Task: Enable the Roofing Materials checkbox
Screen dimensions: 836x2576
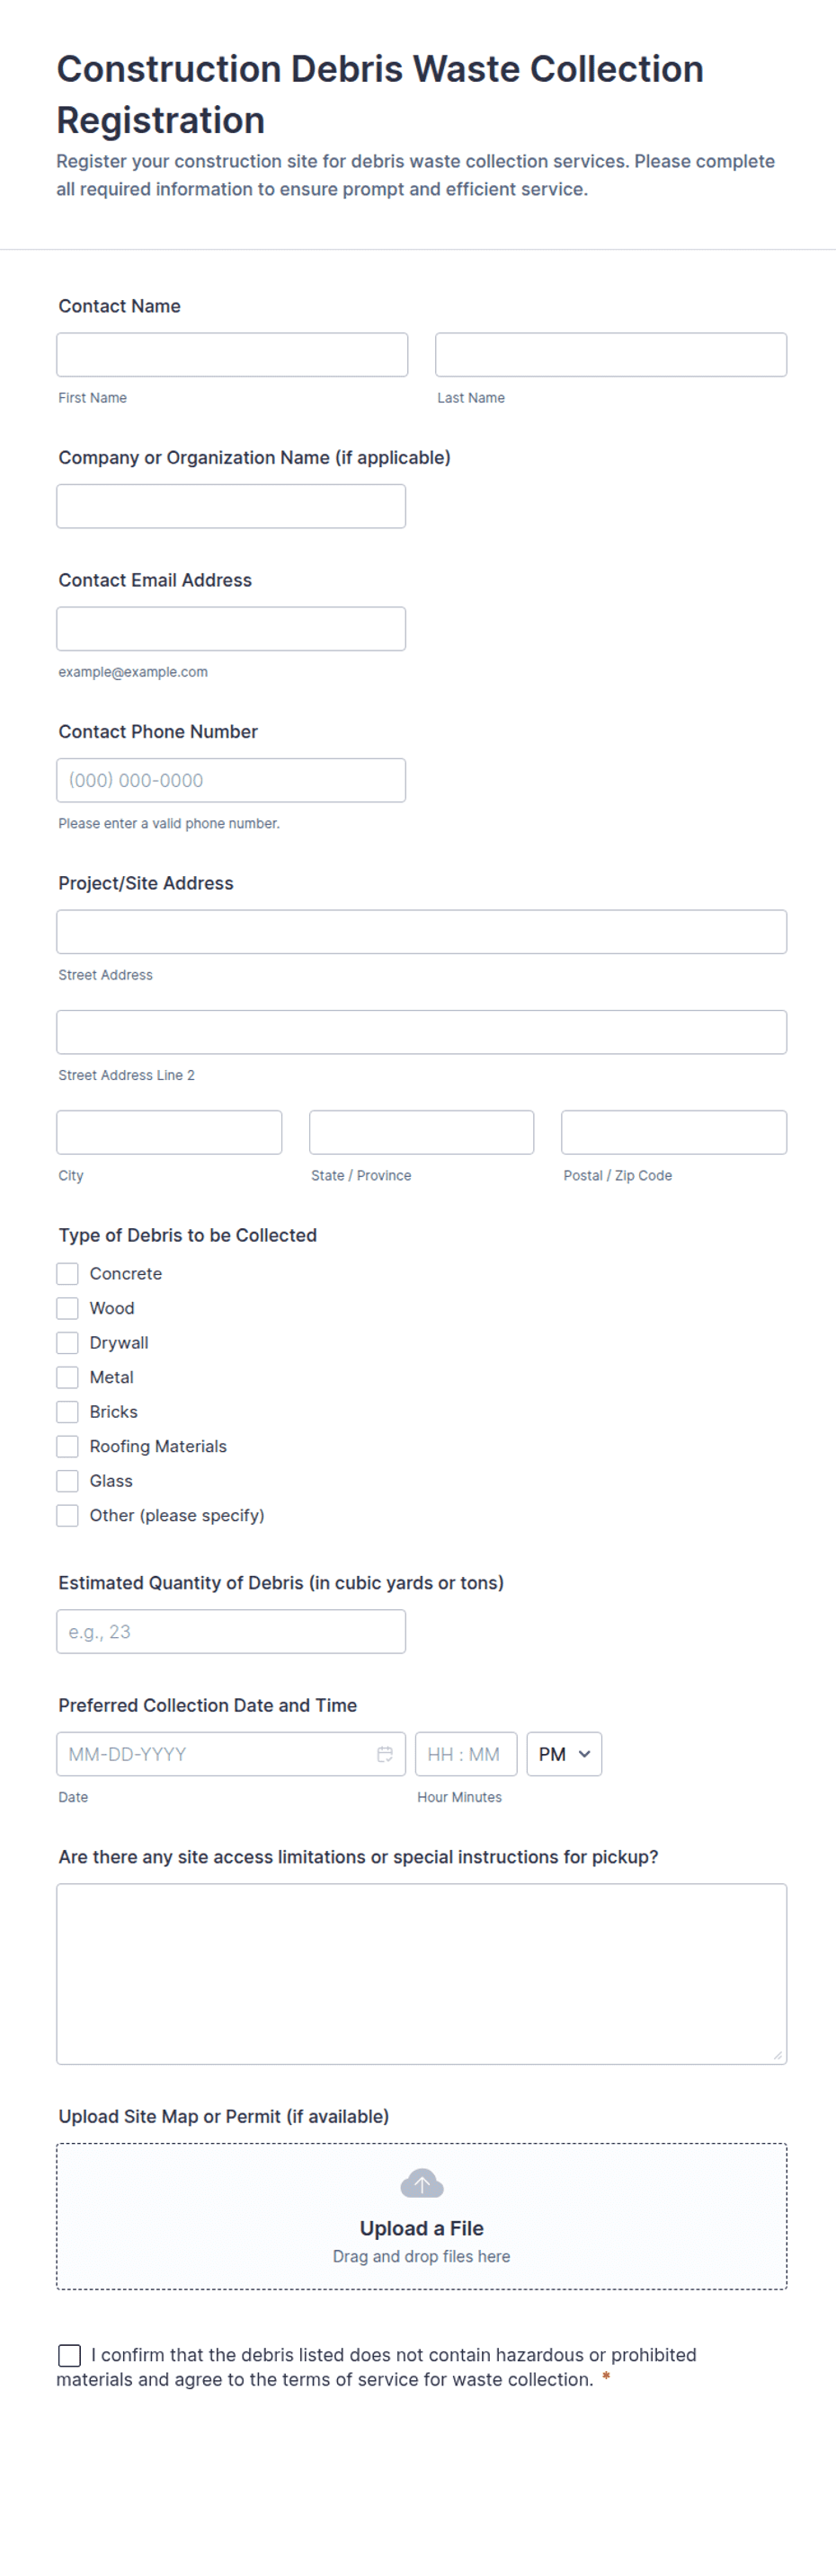Action: point(67,1446)
